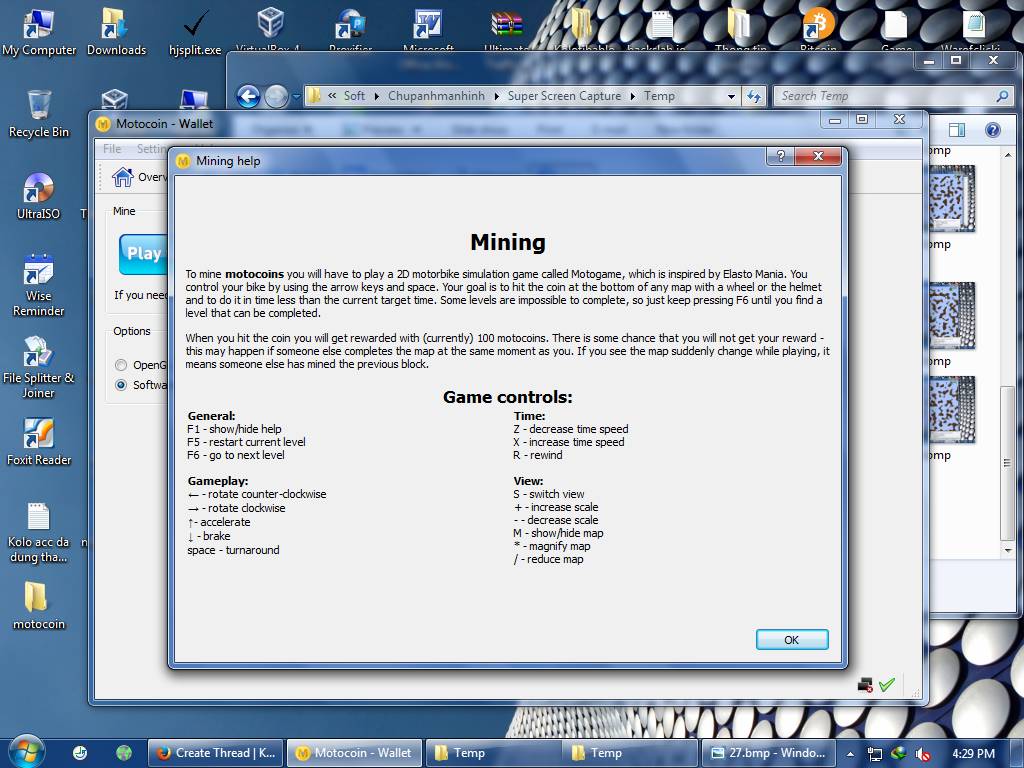Click the scroll up arrow in Explorer
1024x768 pixels.
[x=1007, y=155]
